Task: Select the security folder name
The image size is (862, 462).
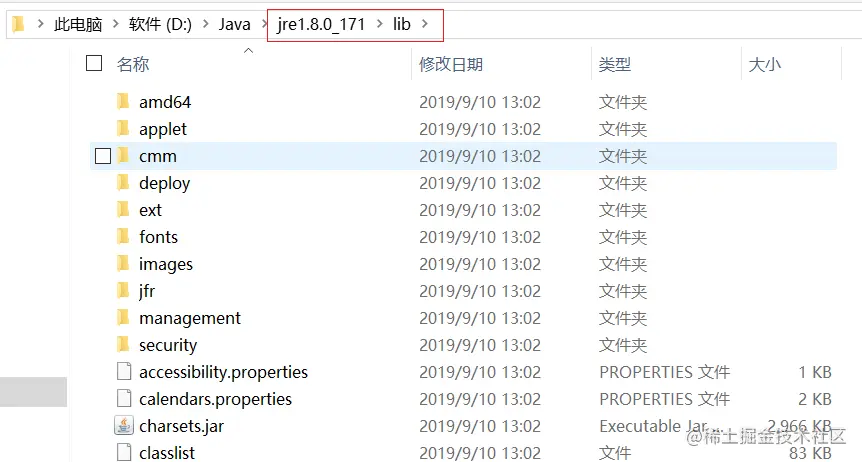Action: (x=168, y=345)
